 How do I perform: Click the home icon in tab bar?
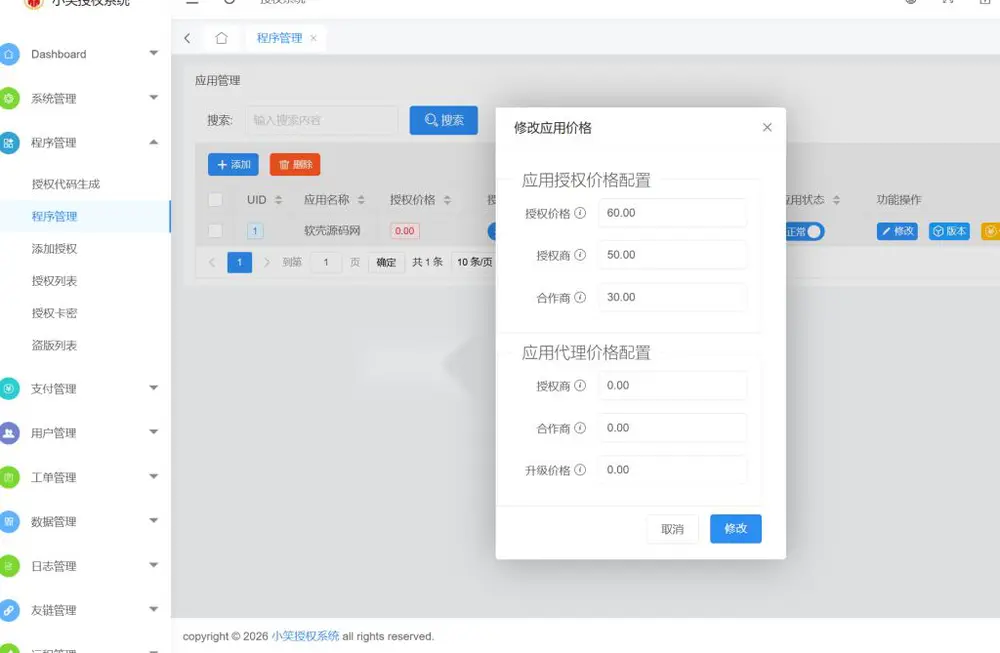pos(221,38)
